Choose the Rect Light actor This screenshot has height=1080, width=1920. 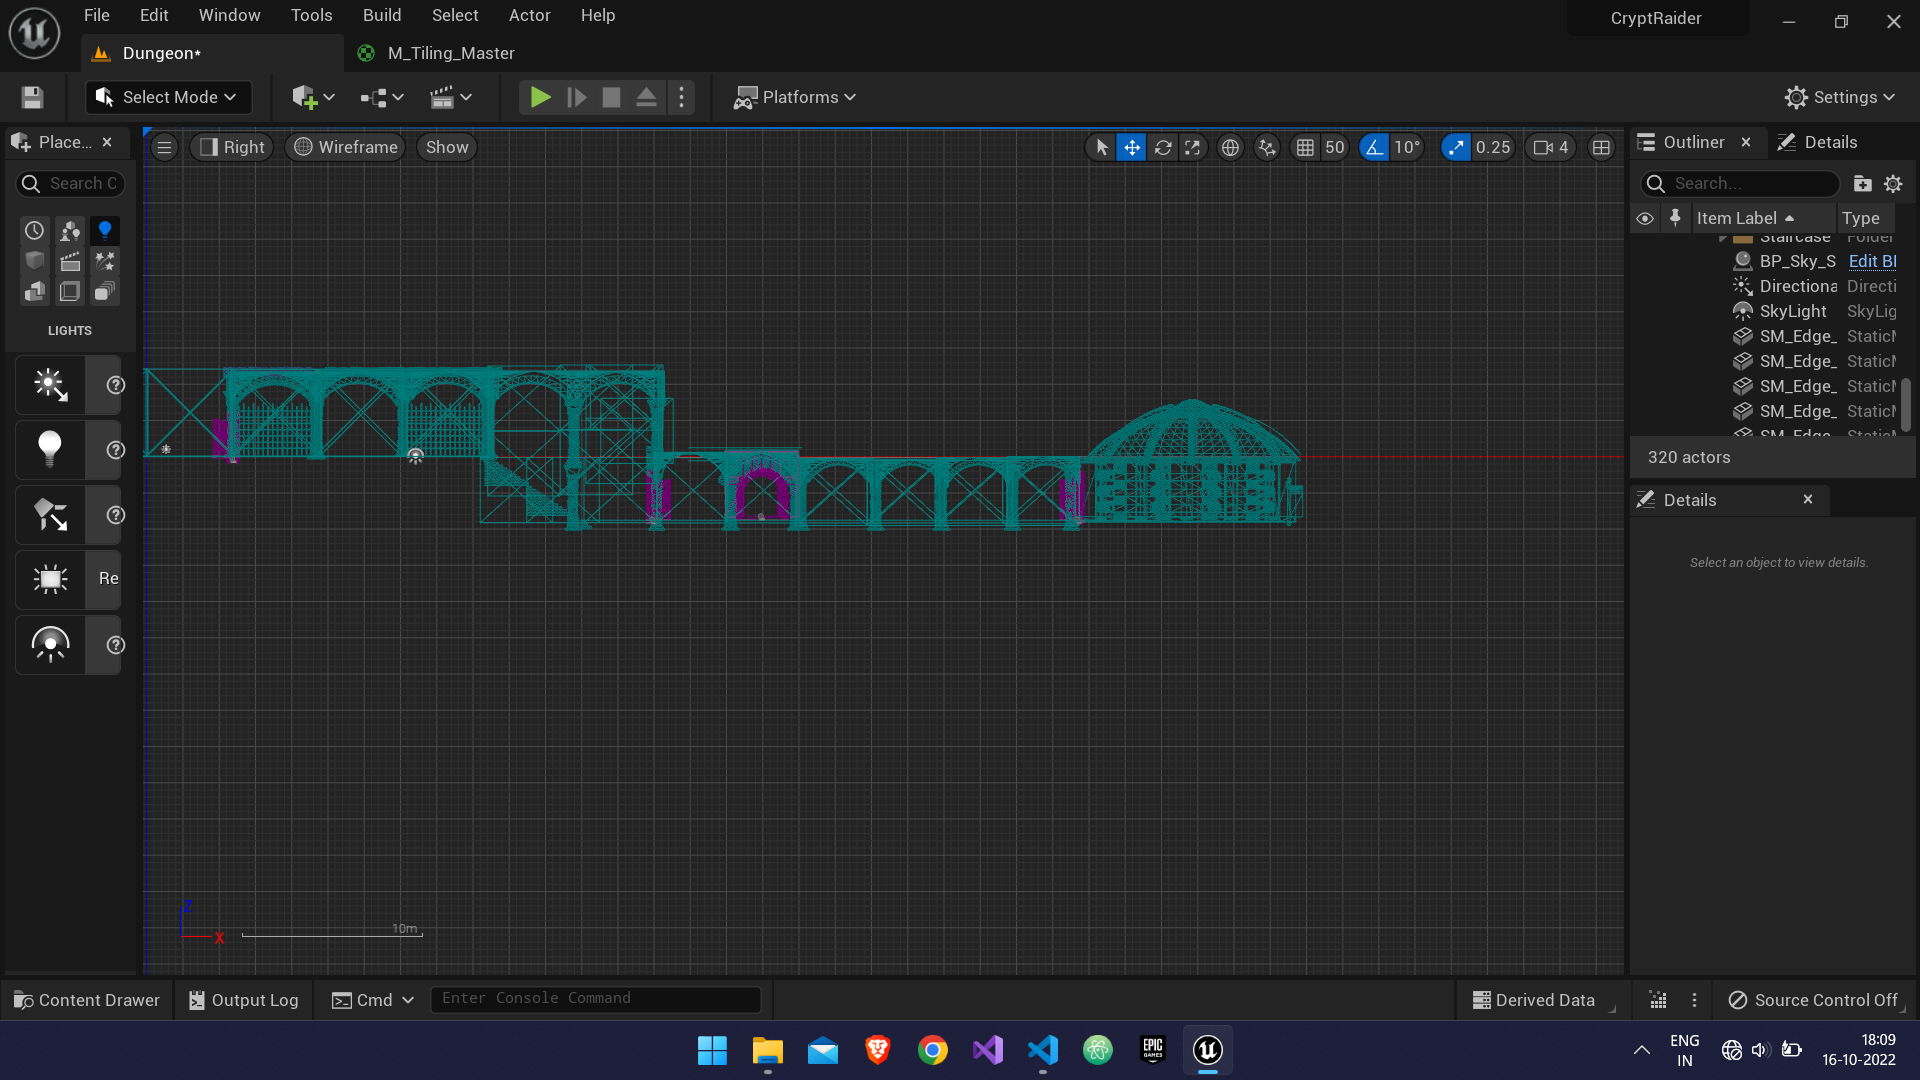click(50, 580)
